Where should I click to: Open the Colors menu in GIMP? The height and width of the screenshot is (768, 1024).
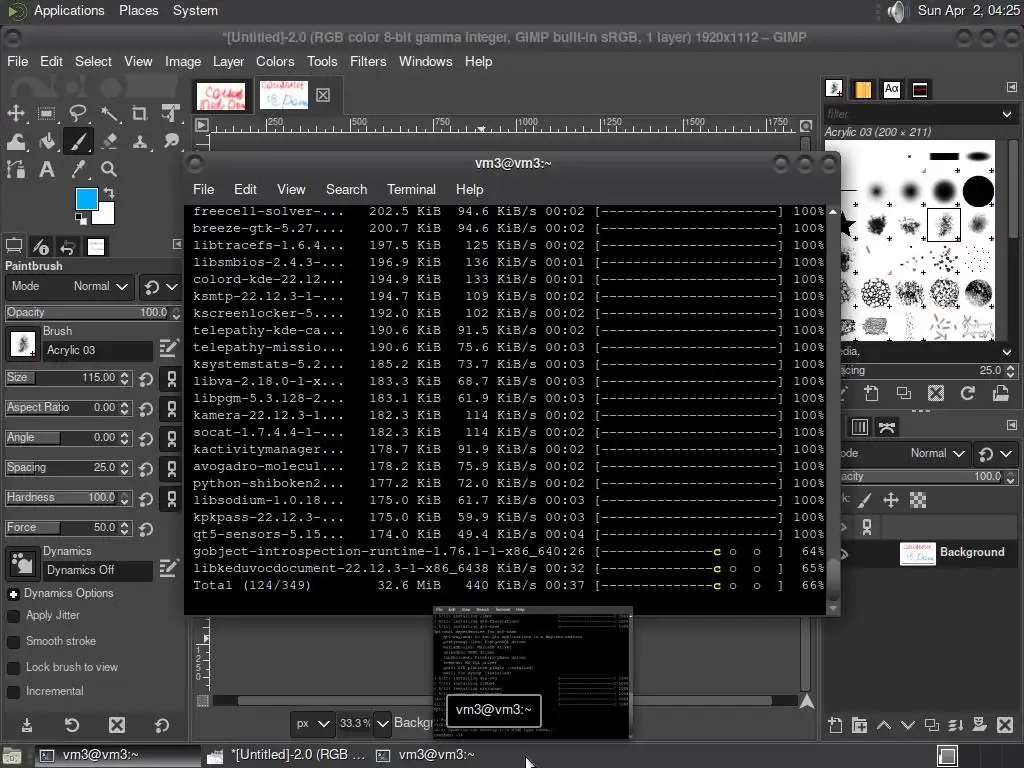(x=275, y=61)
